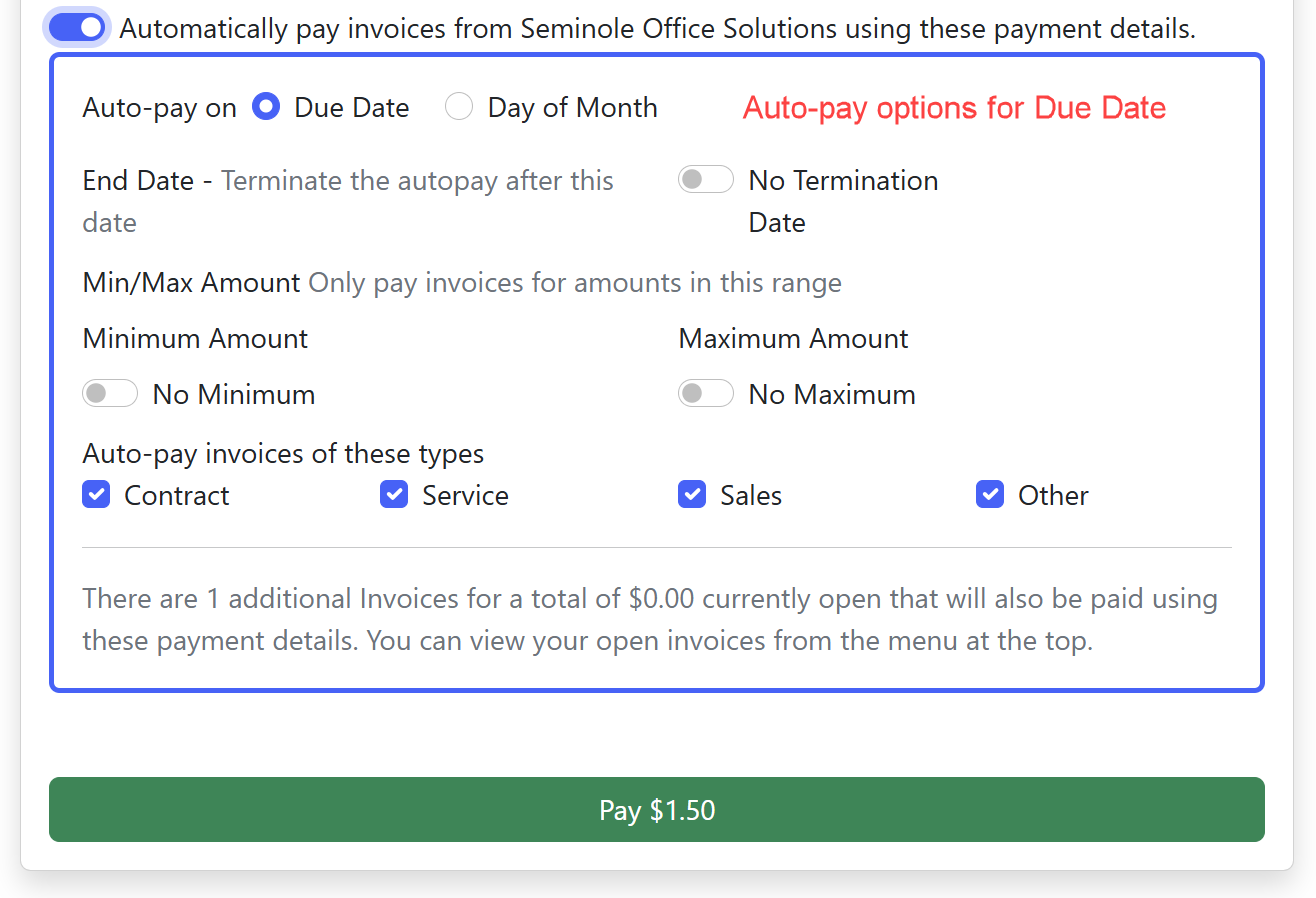Select the "Due Date" auto-pay option

tap(265, 106)
